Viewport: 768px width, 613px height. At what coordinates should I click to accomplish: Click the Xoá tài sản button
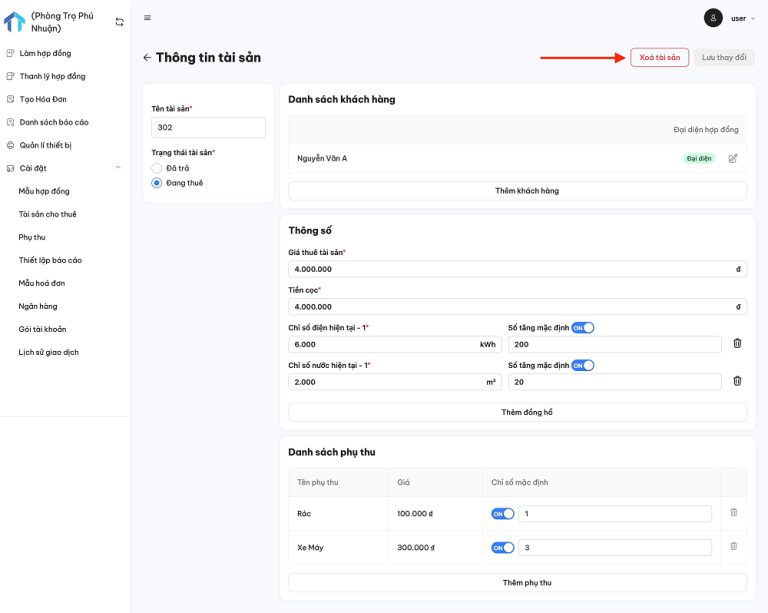[659, 58]
